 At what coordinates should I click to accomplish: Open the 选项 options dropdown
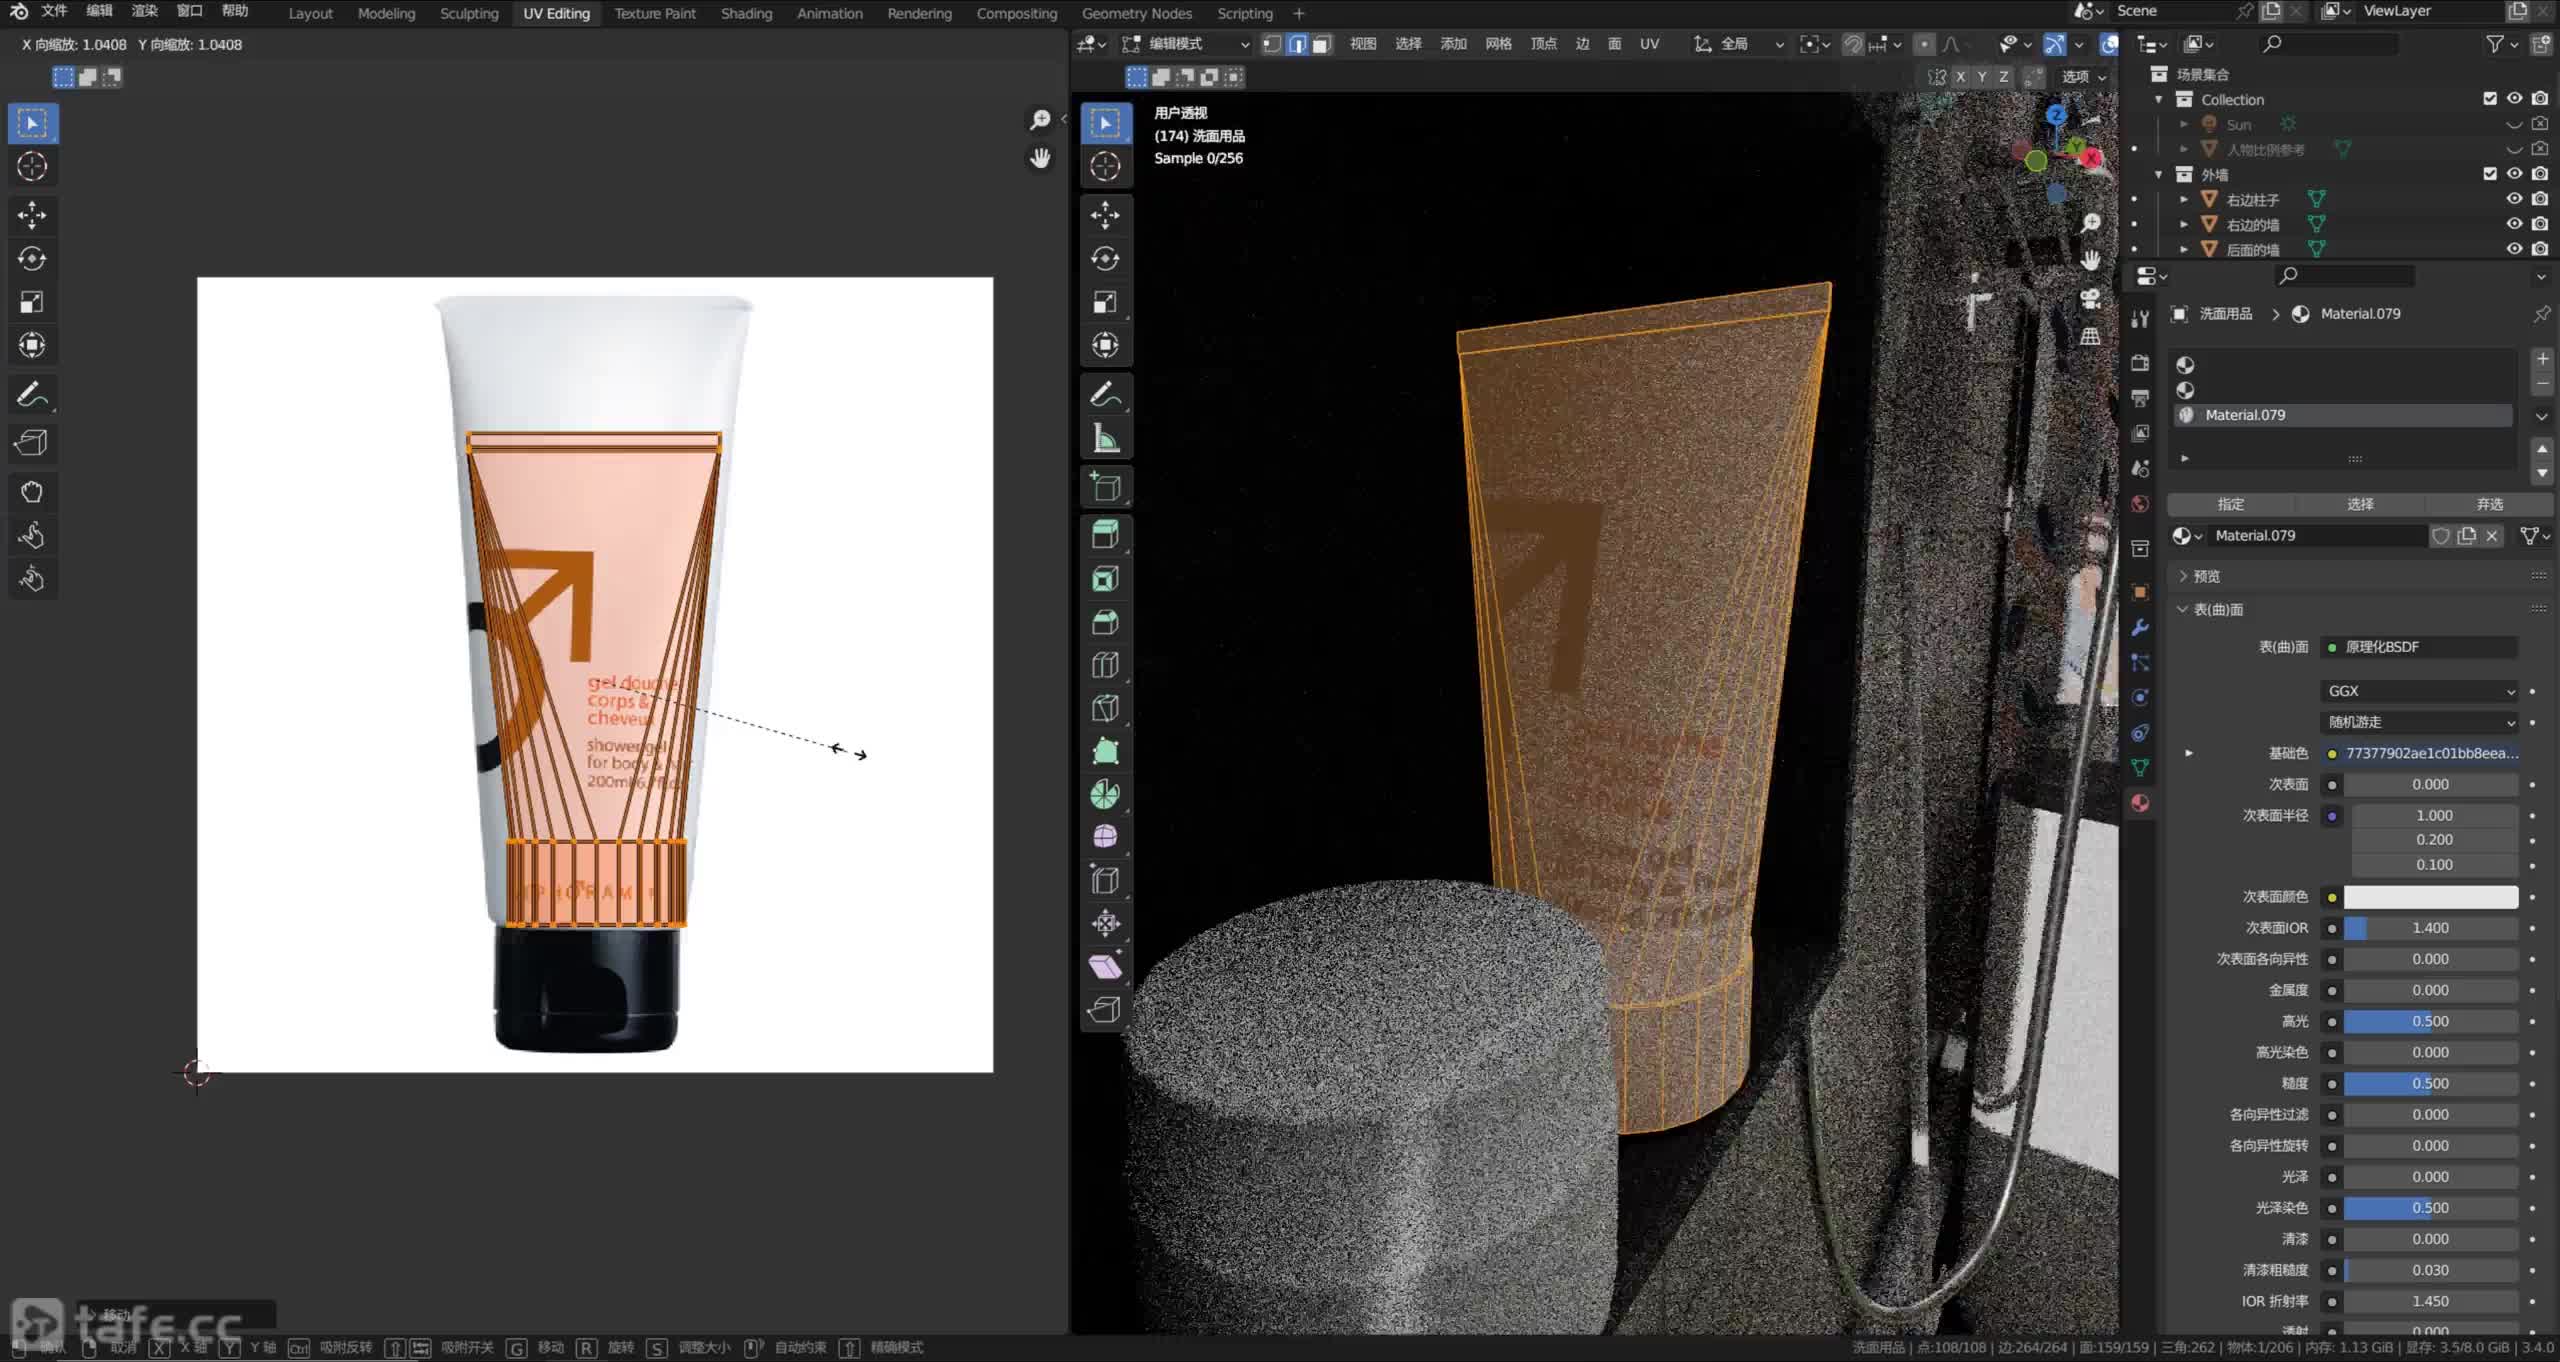2083,76
